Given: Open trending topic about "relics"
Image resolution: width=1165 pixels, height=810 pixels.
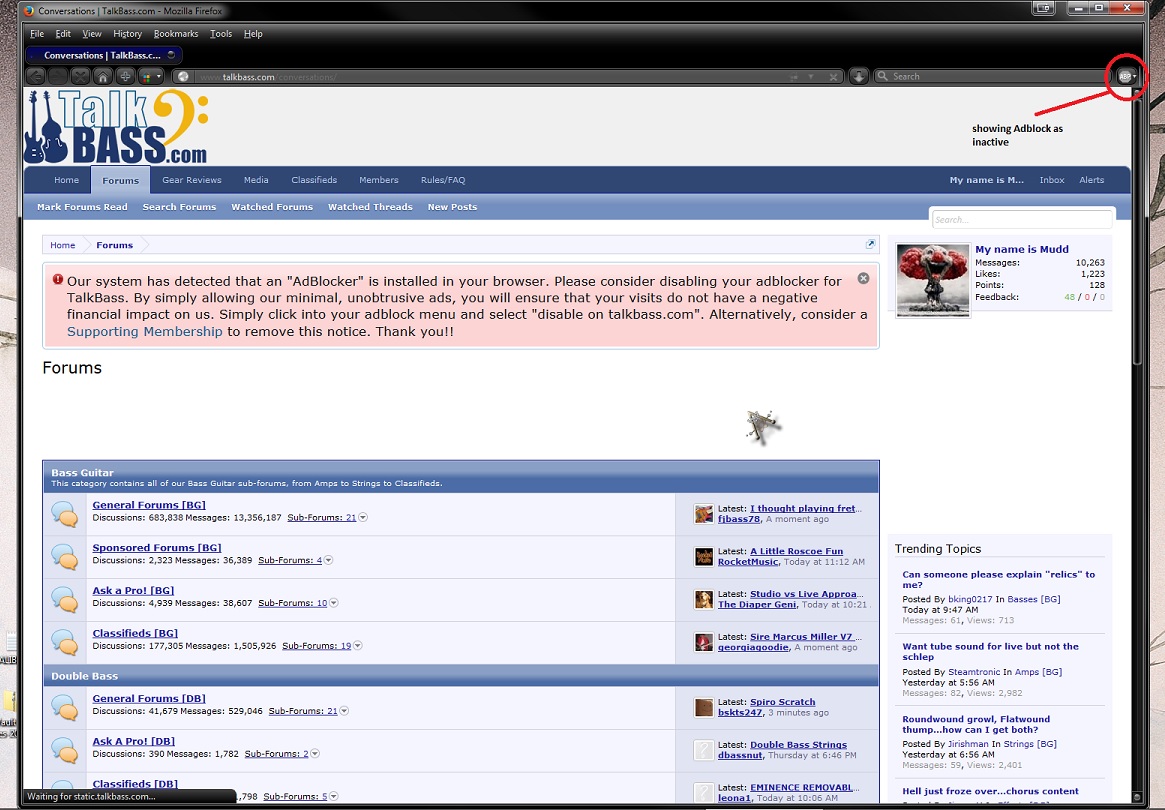Looking at the screenshot, I should (x=999, y=580).
